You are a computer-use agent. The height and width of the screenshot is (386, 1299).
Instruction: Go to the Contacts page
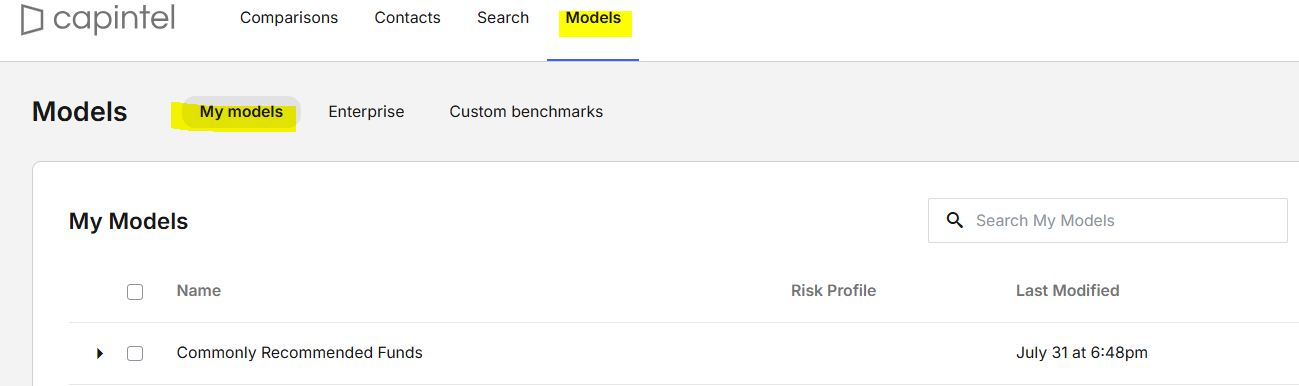(407, 18)
